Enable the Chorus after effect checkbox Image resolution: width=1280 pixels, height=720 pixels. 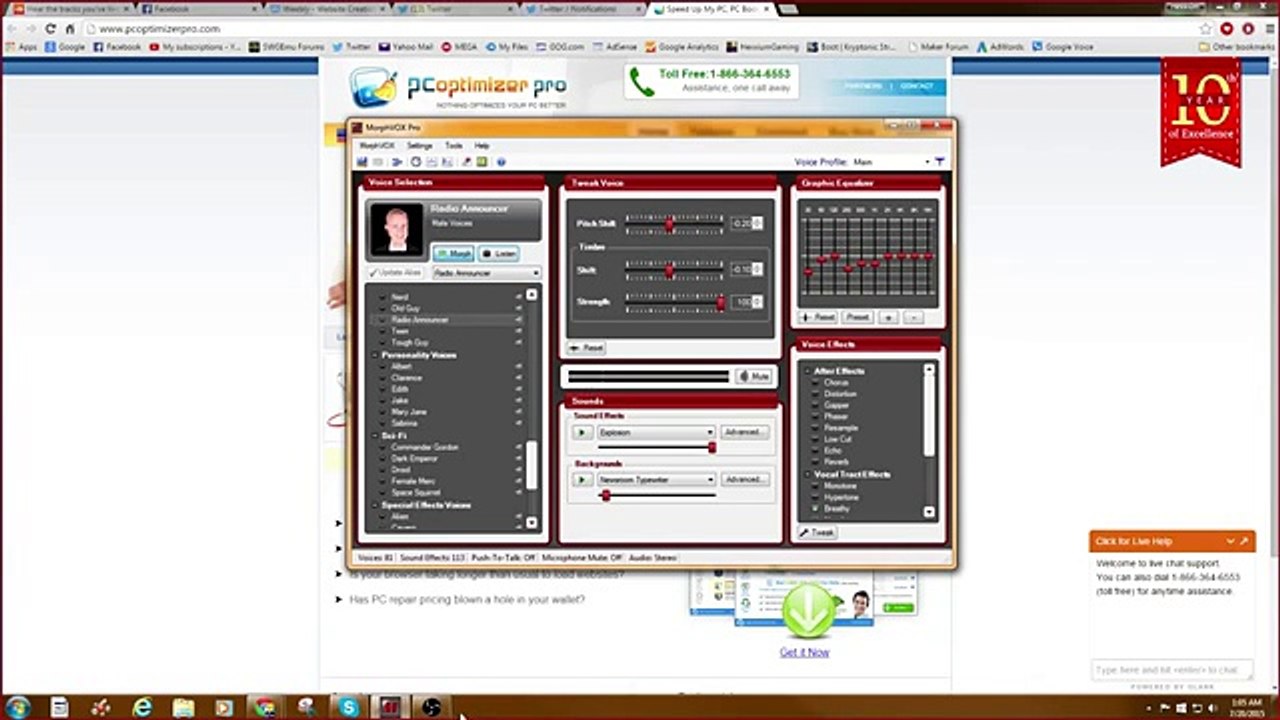pyautogui.click(x=816, y=383)
